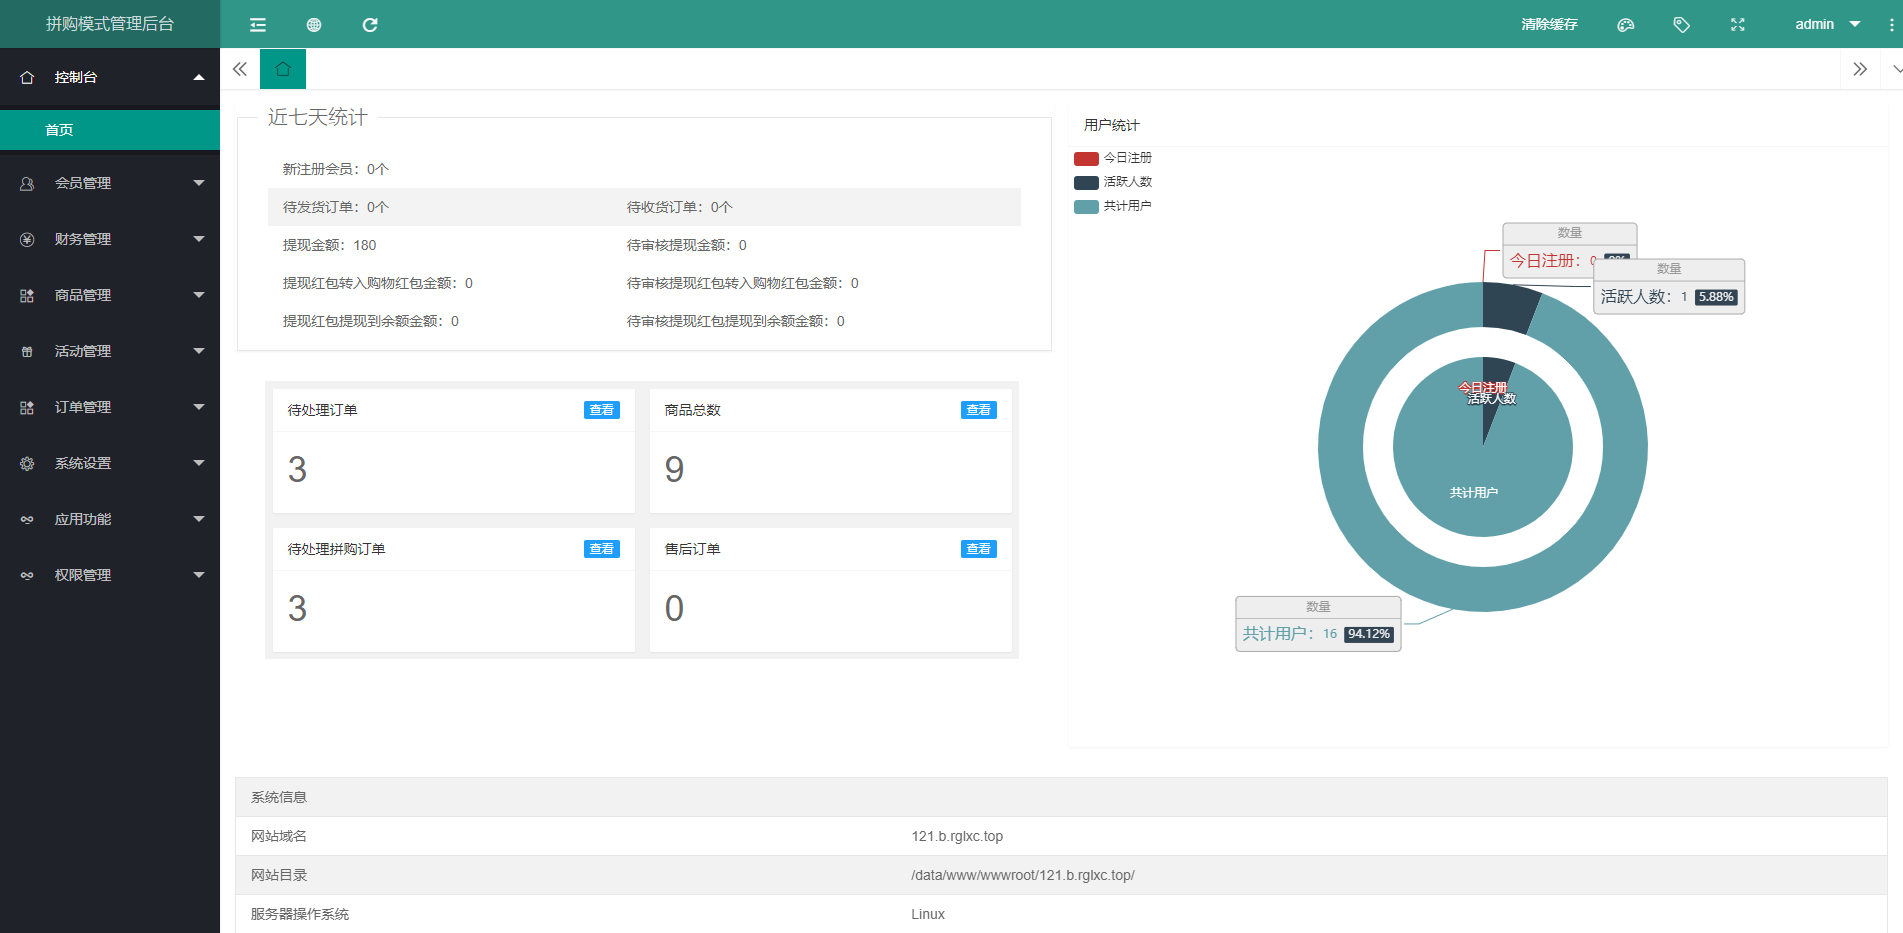Click 查看 on 待处理订单 card
The height and width of the screenshot is (933, 1903).
click(x=601, y=410)
